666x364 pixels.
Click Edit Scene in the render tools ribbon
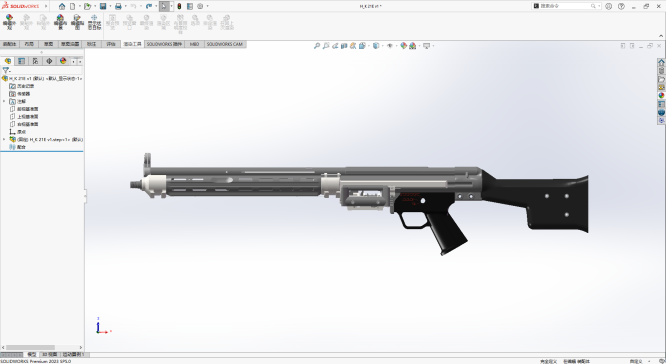point(60,22)
